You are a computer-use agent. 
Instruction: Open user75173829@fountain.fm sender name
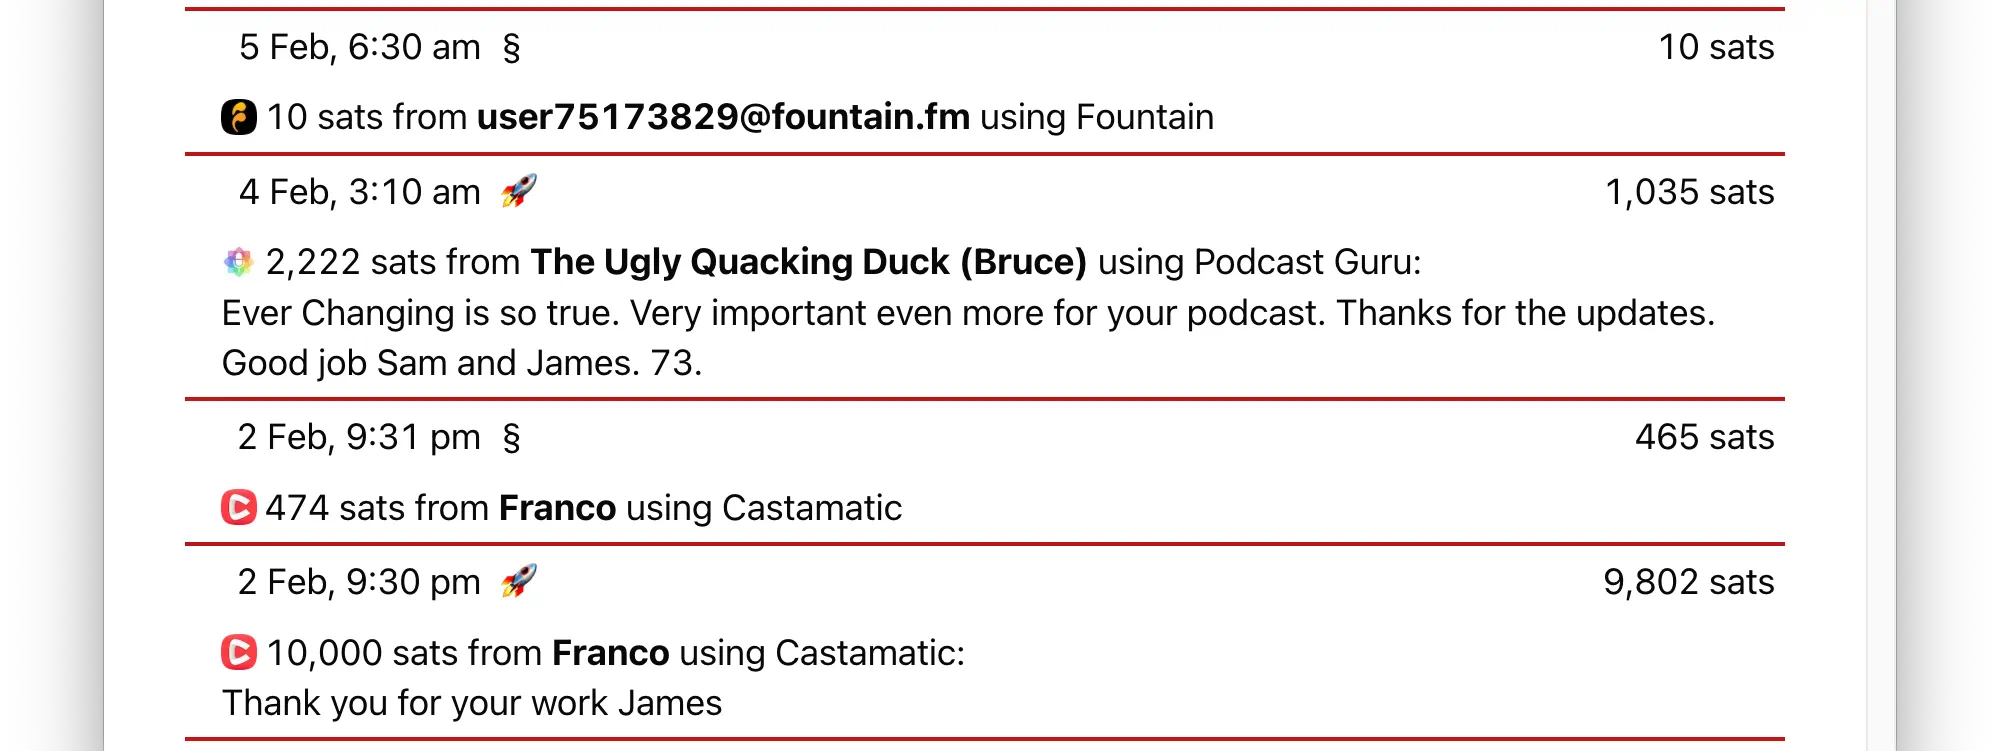(723, 117)
